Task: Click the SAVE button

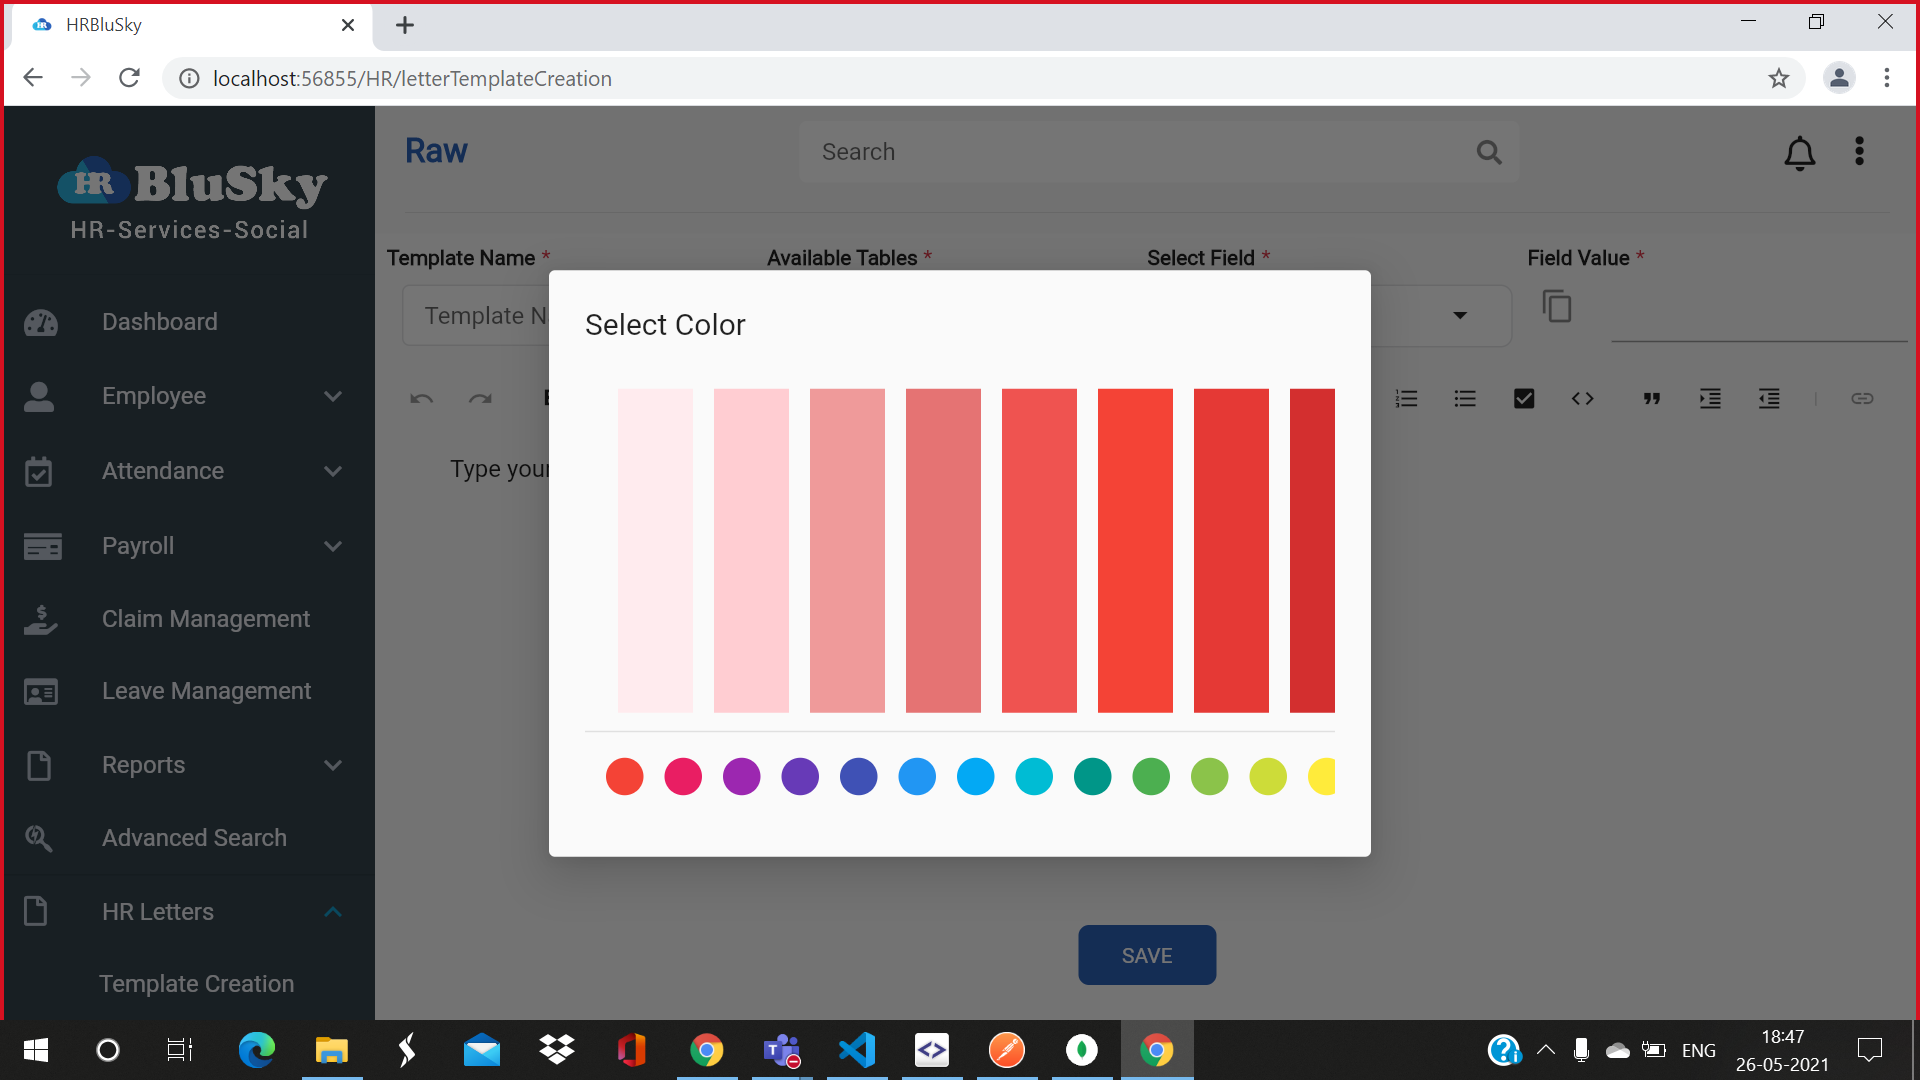Action: point(1147,955)
